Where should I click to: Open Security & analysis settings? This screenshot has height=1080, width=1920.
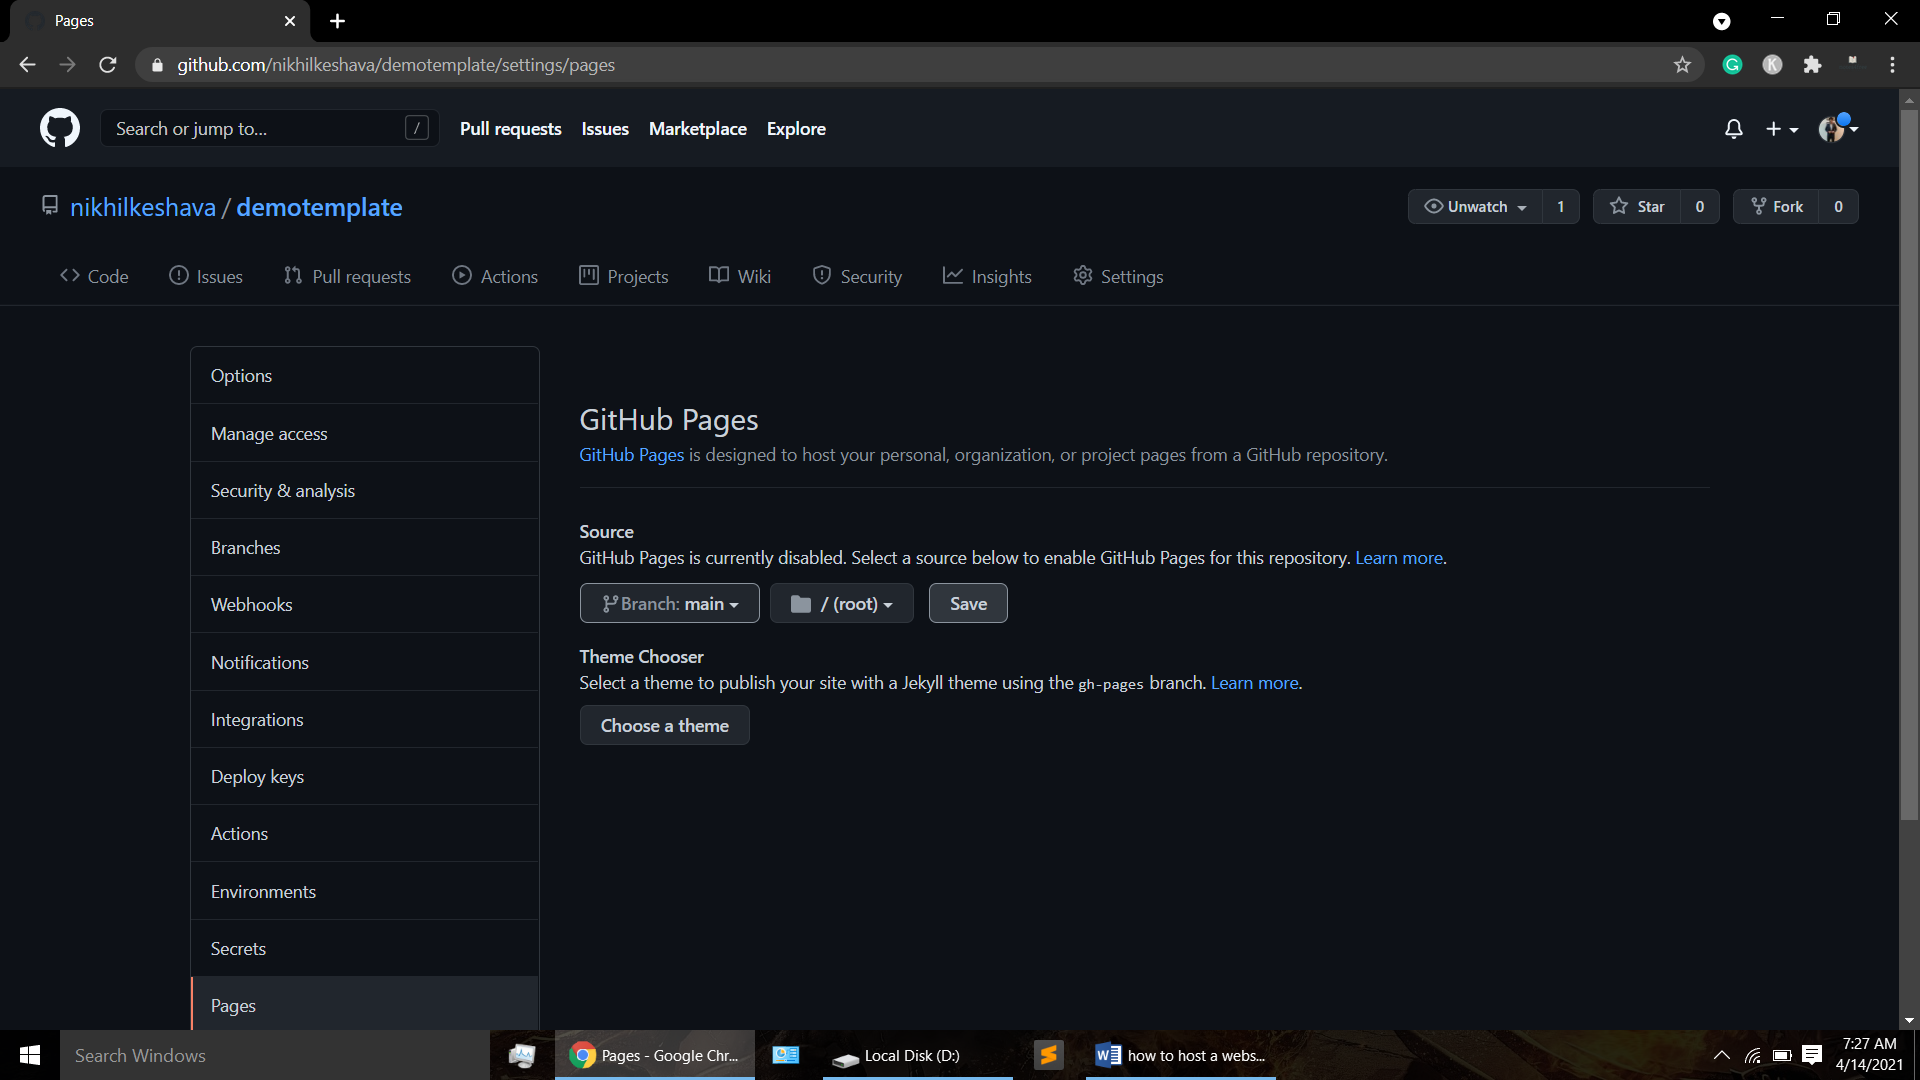coord(365,491)
